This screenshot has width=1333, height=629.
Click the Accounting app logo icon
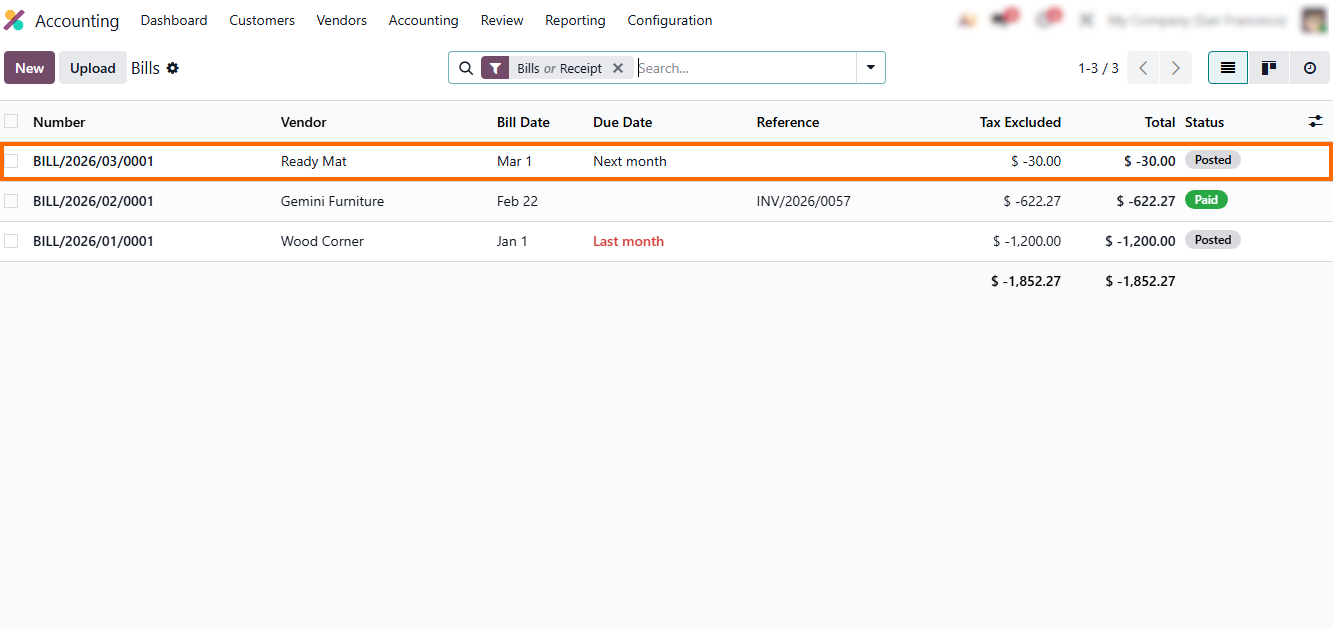[x=14, y=20]
